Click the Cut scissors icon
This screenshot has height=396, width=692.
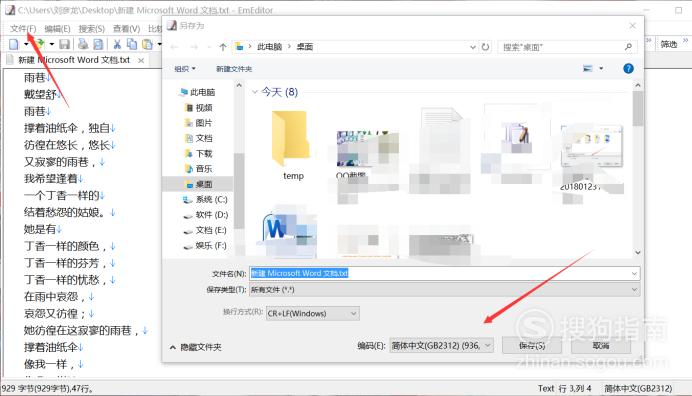117,44
